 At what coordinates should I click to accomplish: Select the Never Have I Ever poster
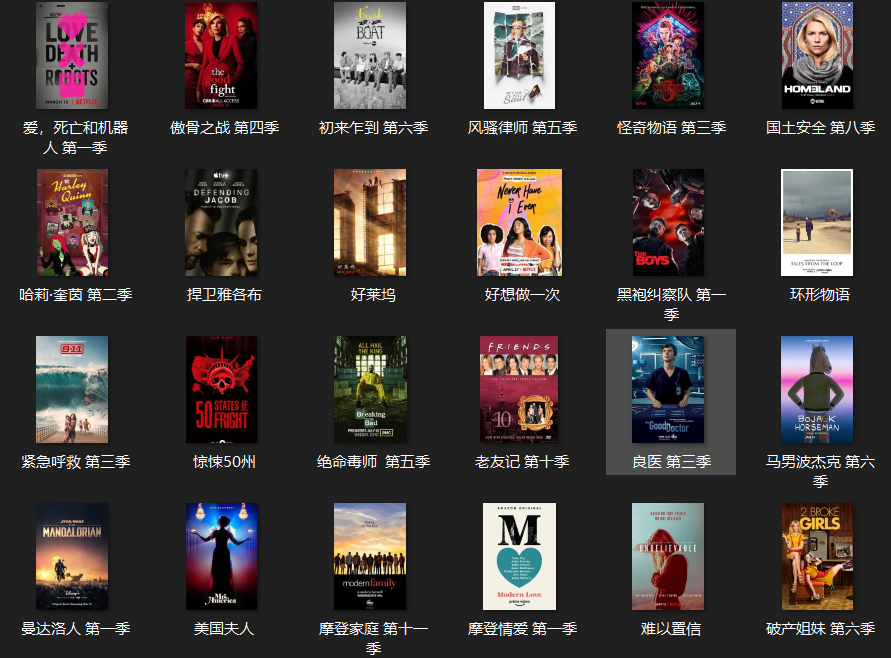click(x=519, y=222)
